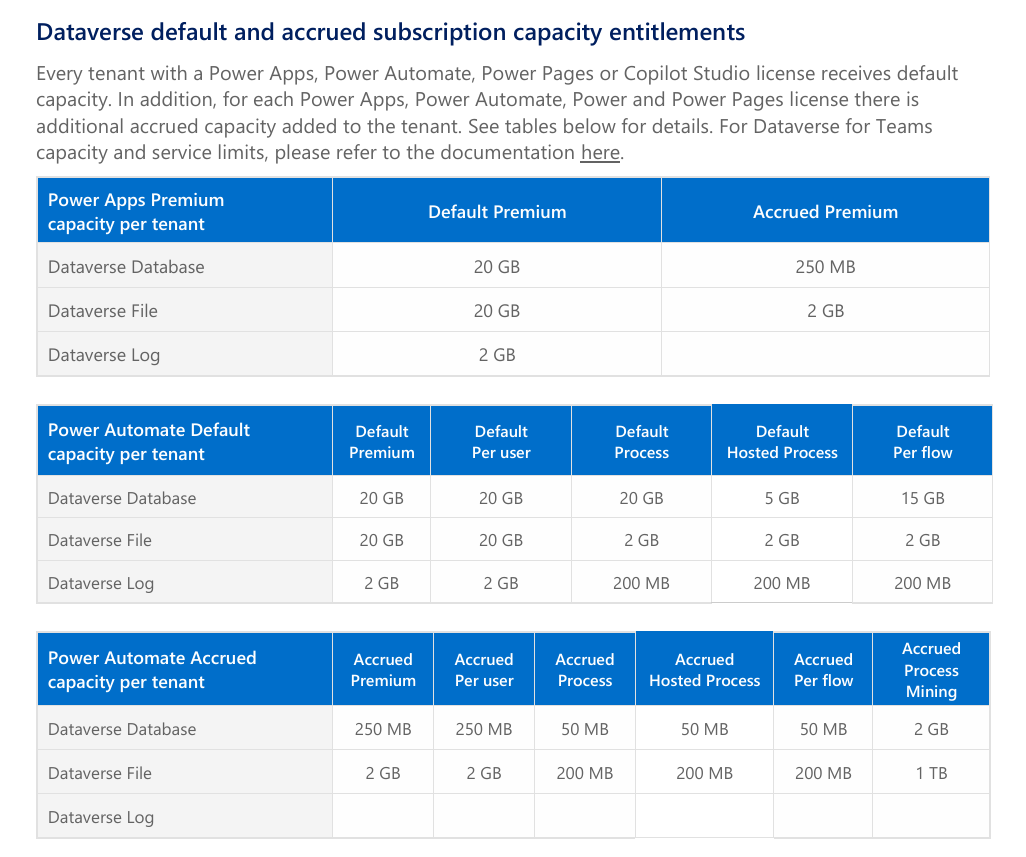
Task: Click Accrued Hosted Process column header
Action: tap(704, 669)
